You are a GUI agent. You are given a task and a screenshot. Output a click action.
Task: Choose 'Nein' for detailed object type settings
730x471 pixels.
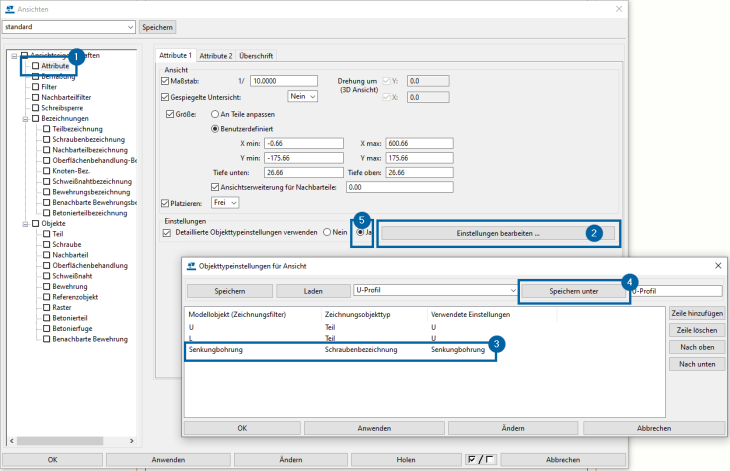coord(327,232)
